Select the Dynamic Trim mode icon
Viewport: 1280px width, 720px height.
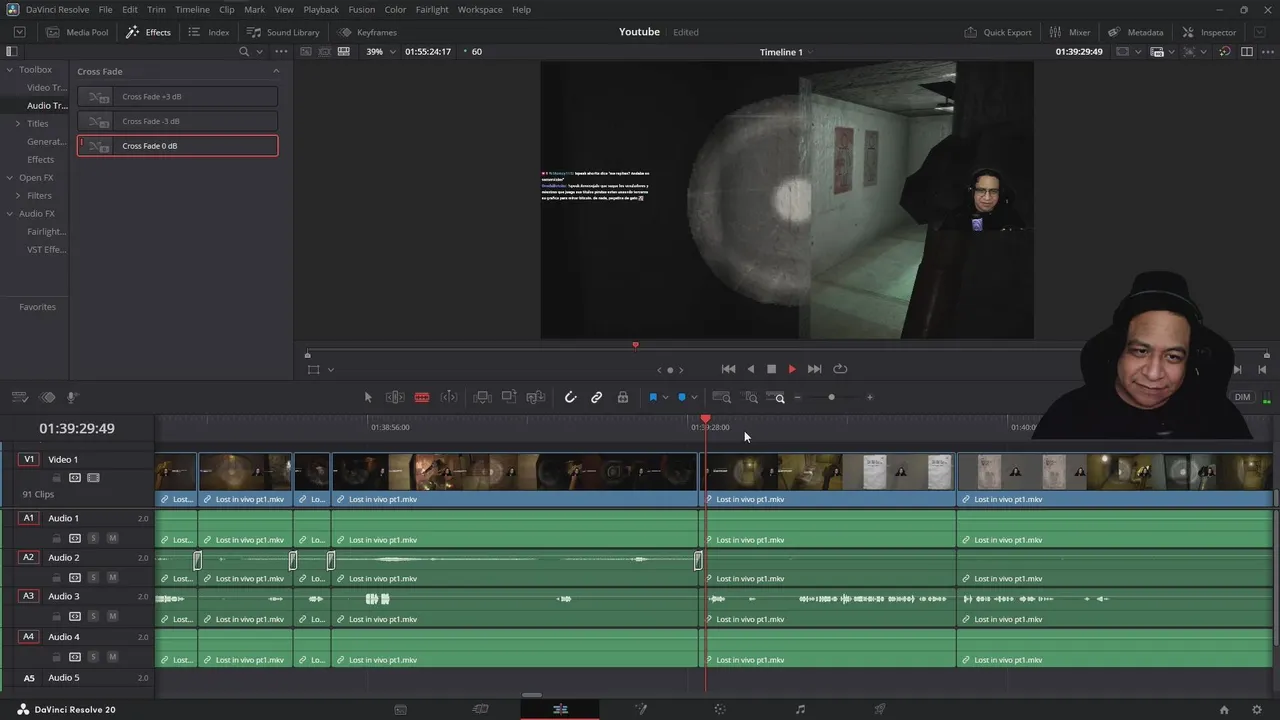[x=449, y=397]
